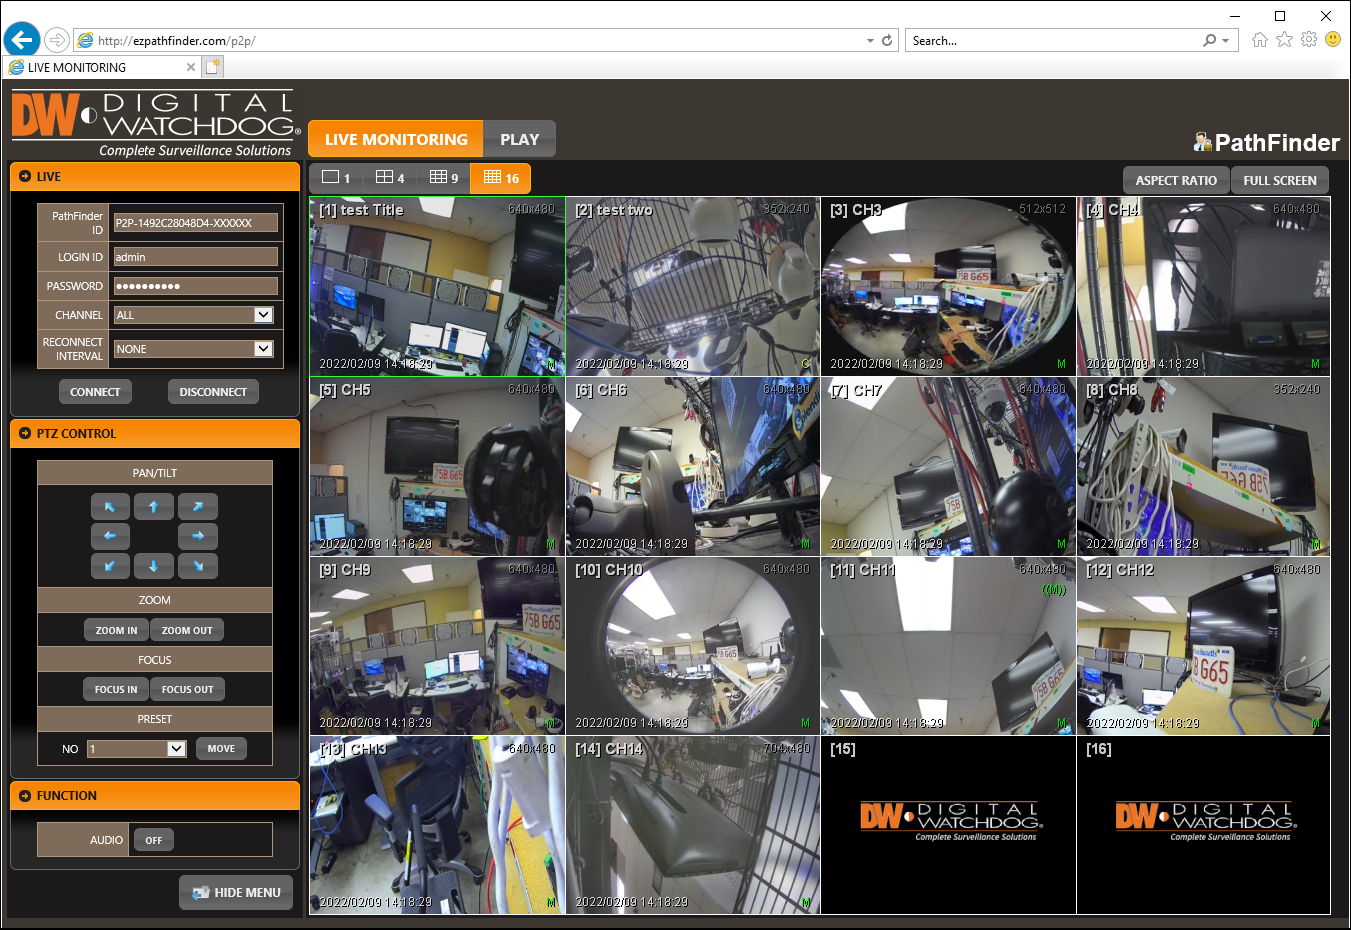Switch to the PLAY tab
Screen dimensions: 1351x930
coord(519,140)
